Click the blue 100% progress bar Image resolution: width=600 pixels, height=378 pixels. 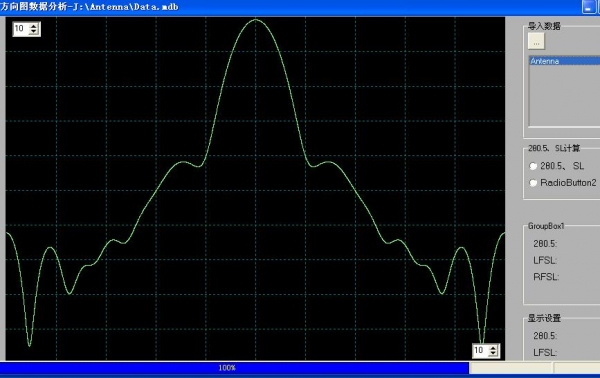click(234, 368)
